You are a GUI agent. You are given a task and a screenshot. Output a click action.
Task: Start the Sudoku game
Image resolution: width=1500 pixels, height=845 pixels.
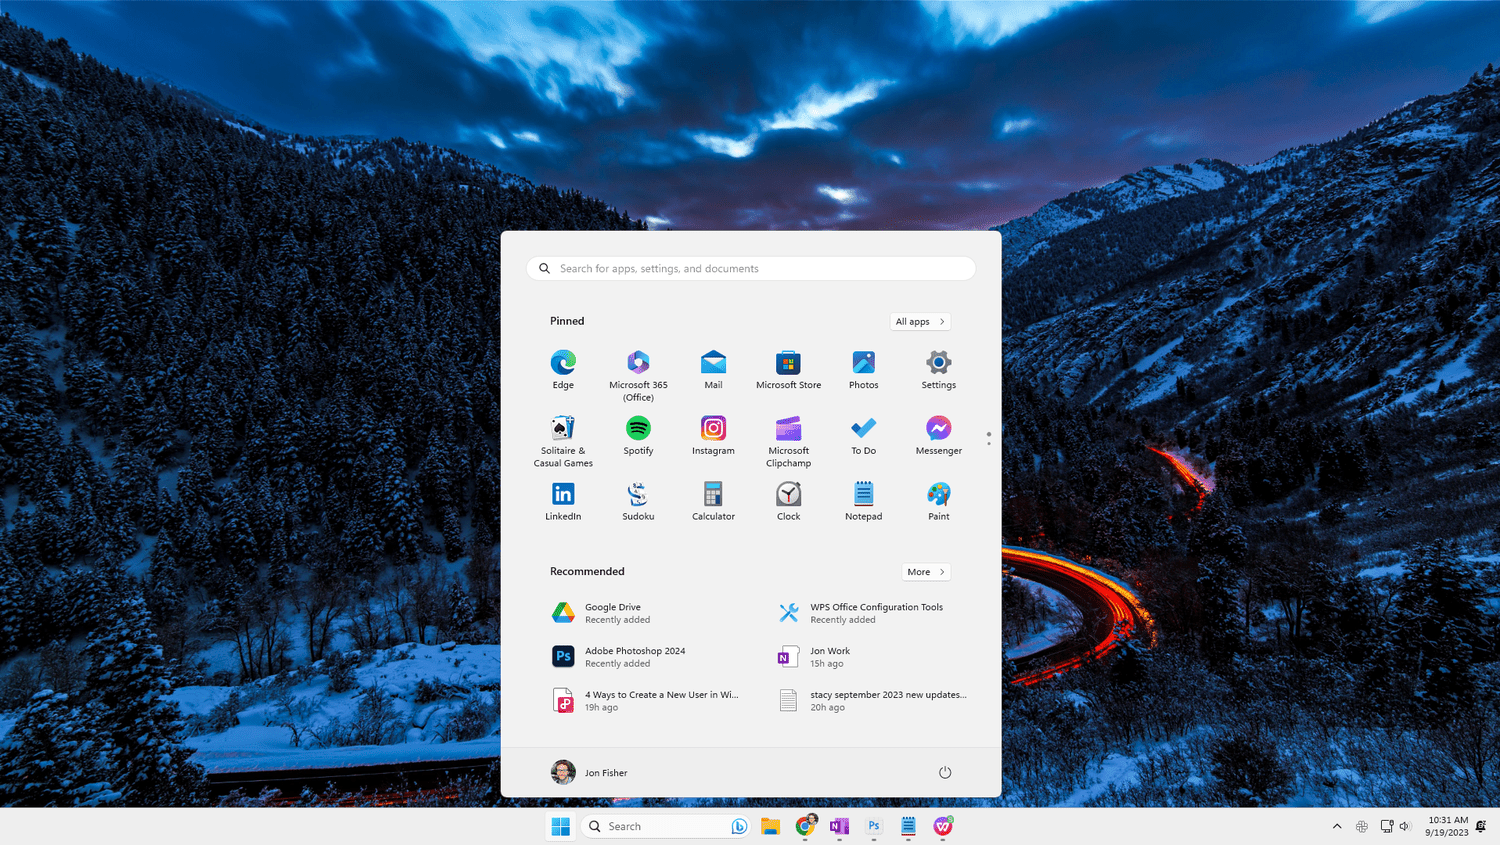click(638, 502)
